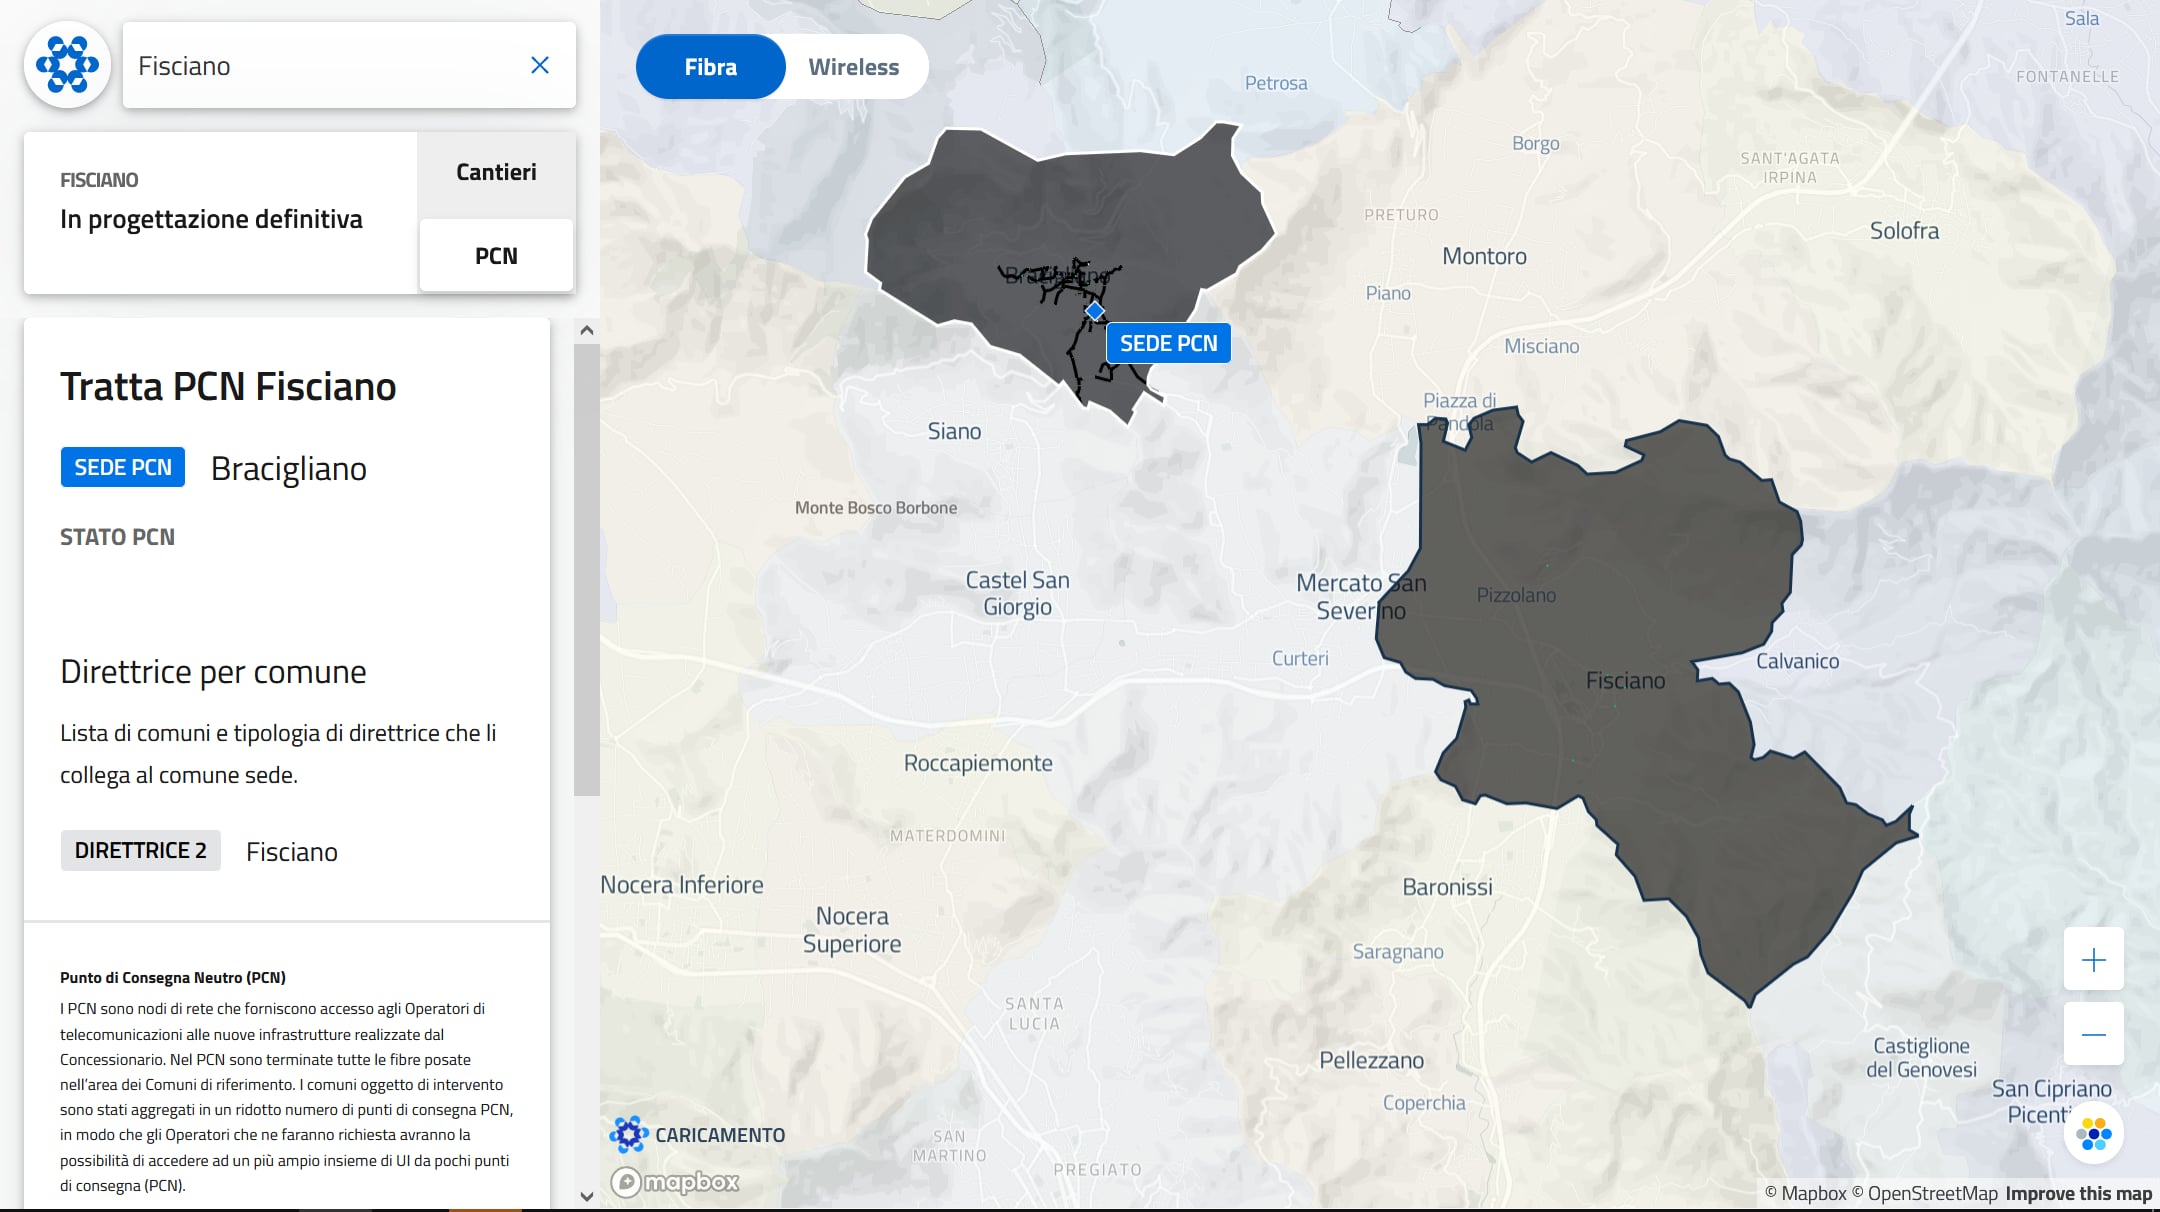Clear the Fisciano search with the X icon
This screenshot has width=2160, height=1212.
(539, 66)
